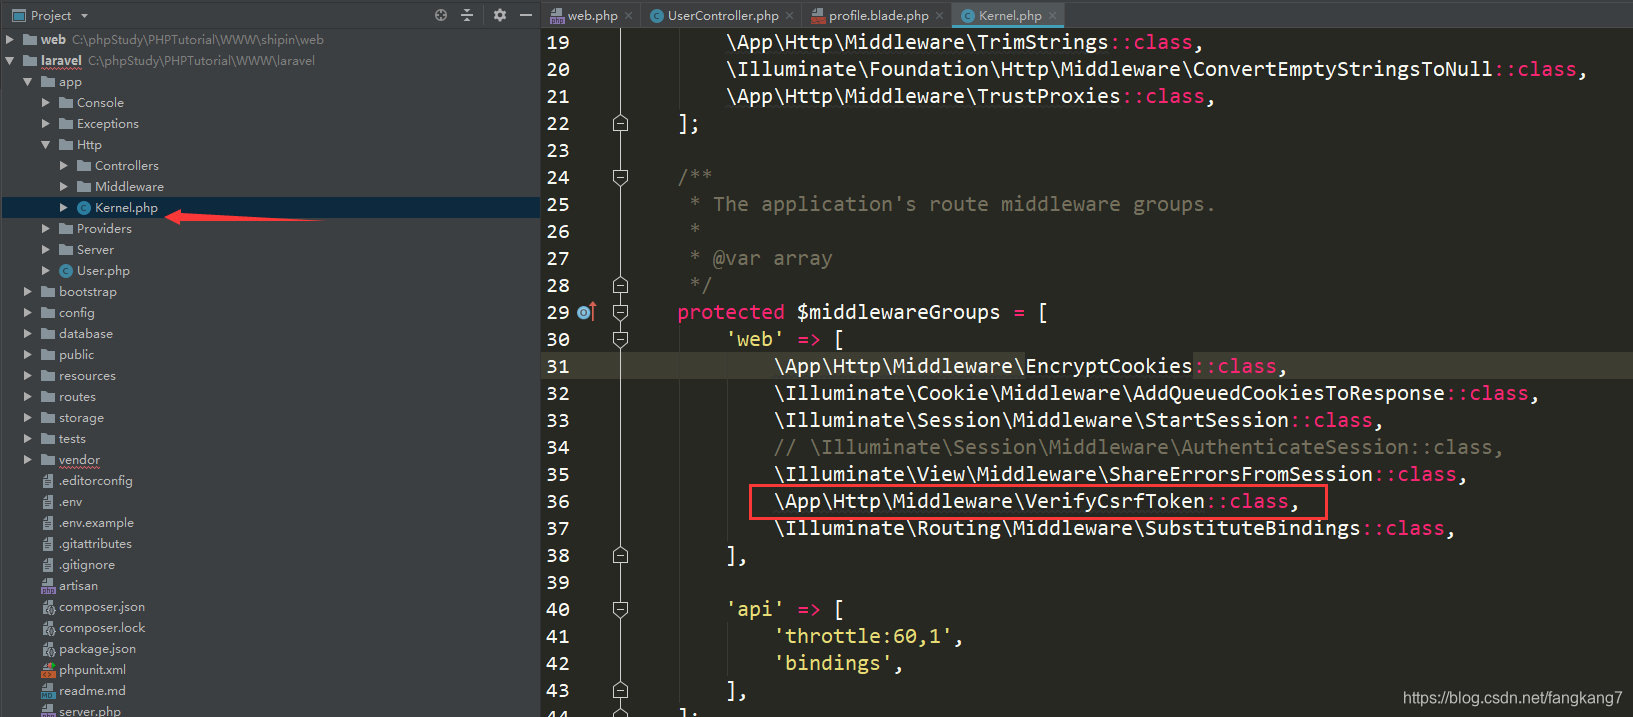Select the .gitattributes file
Image resolution: width=1633 pixels, height=717 pixels.
95,544
